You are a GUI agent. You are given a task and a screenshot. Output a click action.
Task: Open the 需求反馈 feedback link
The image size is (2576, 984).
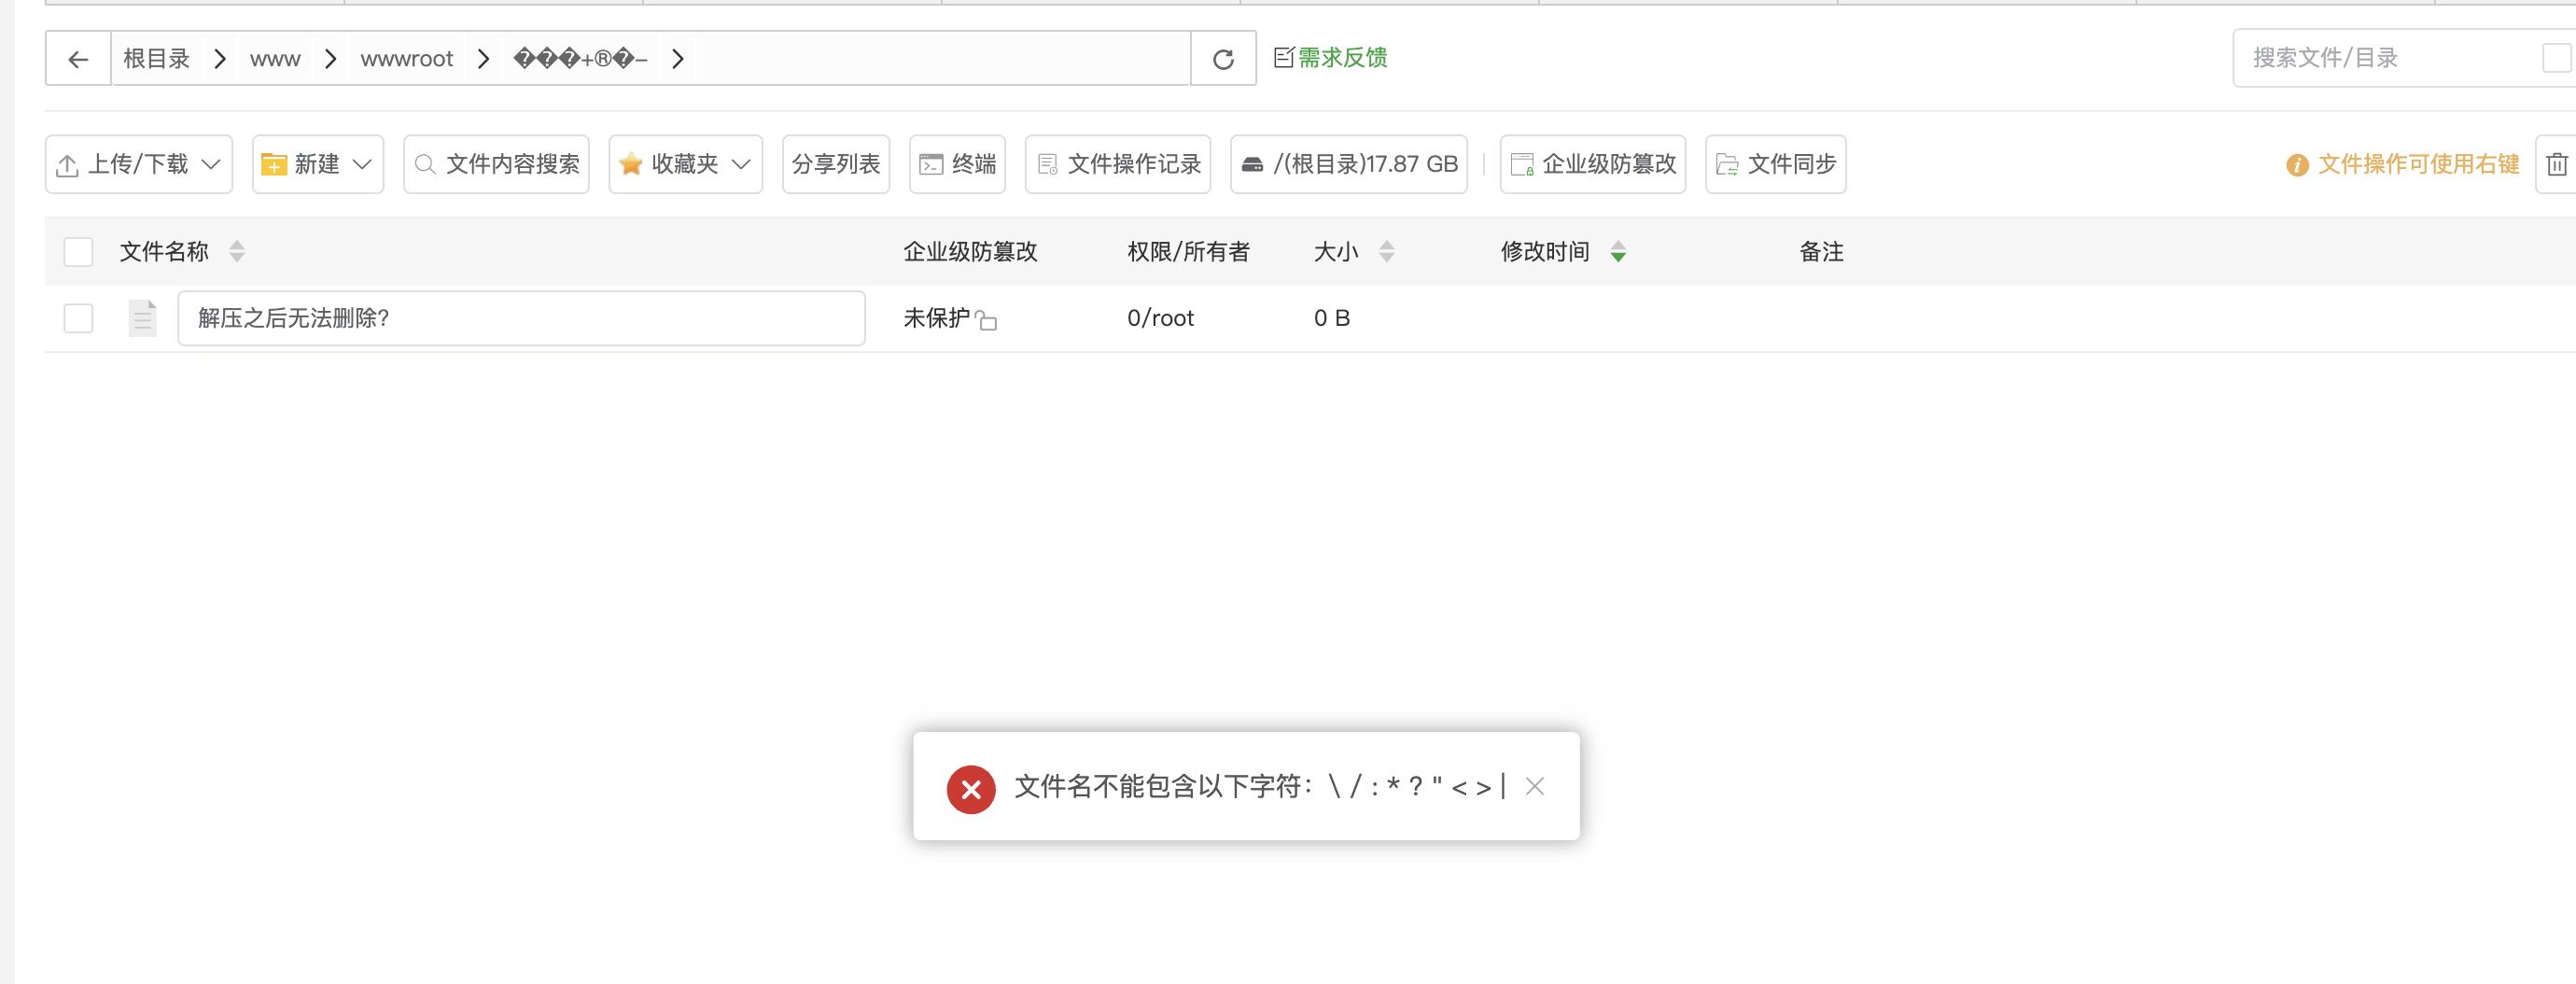[1331, 58]
